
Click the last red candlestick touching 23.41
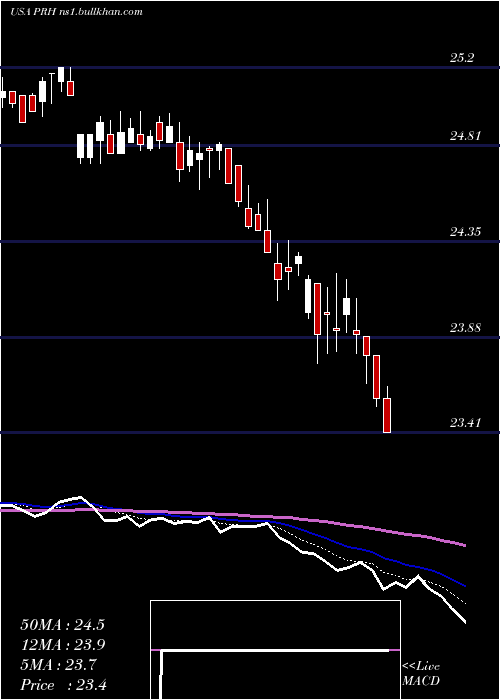point(387,415)
